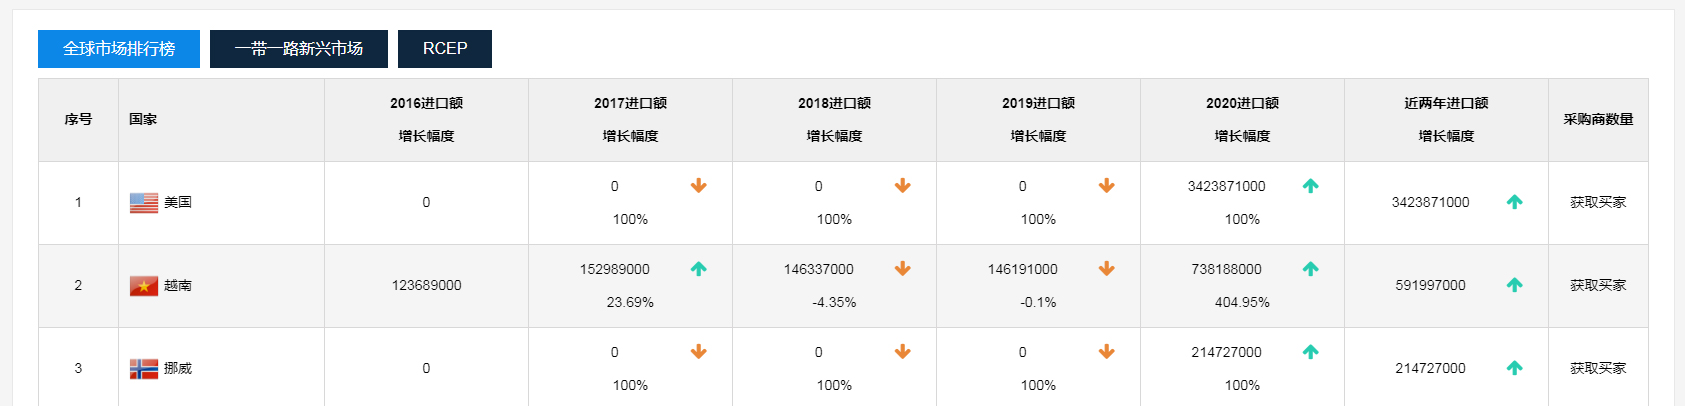Click the 2020进口额 column header
The width and height of the screenshot is (1685, 406).
(1242, 103)
